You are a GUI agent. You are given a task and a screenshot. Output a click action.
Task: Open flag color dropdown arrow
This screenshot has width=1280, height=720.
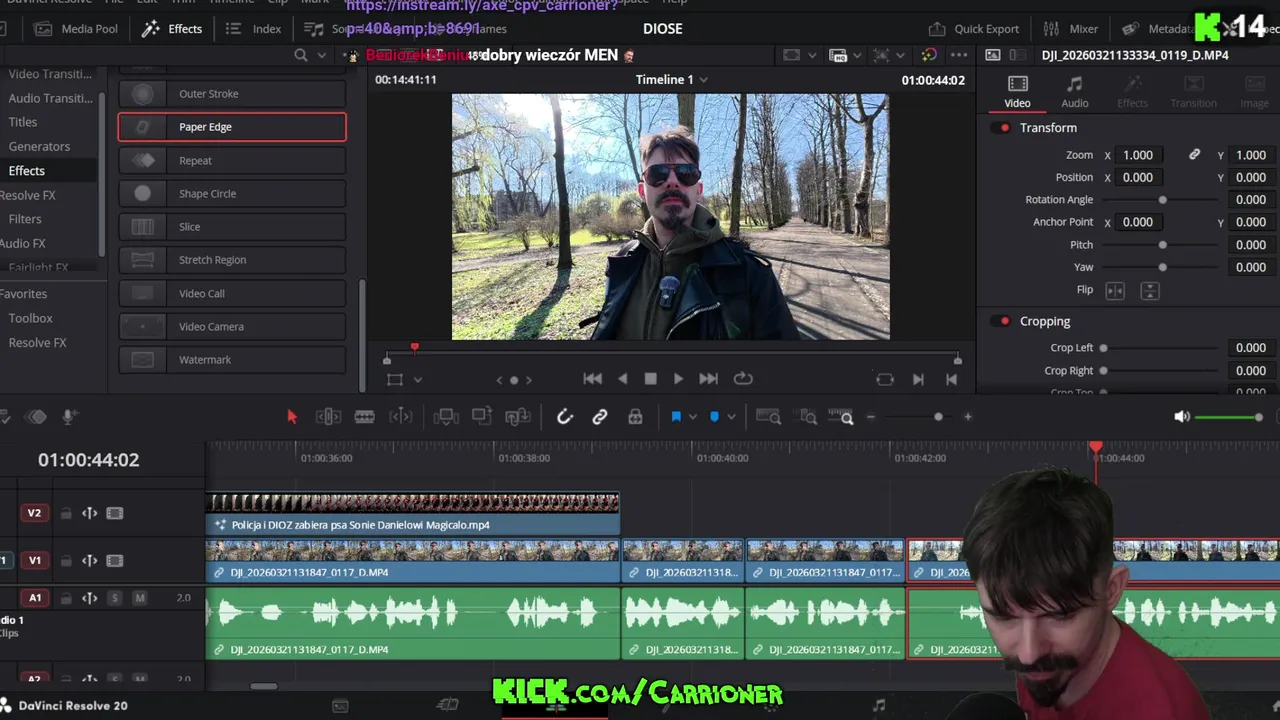[x=692, y=417]
